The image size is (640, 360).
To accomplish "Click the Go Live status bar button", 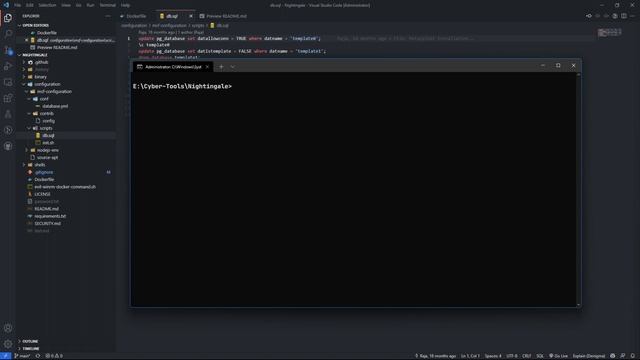I will [558, 356].
